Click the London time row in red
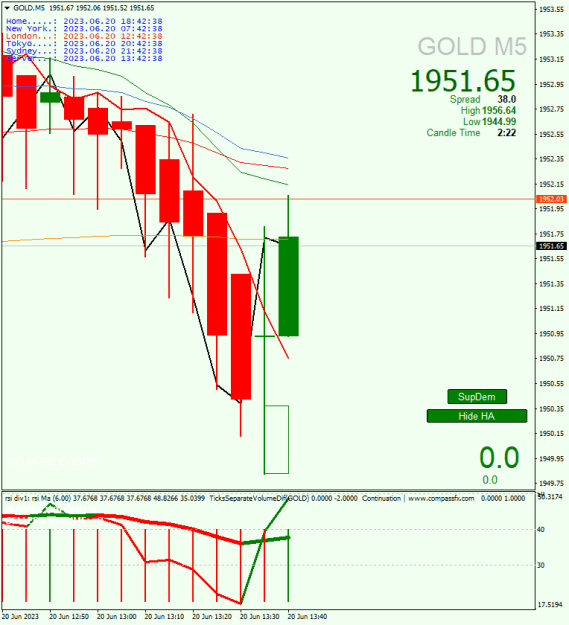The height and width of the screenshot is (625, 569). 84,36
